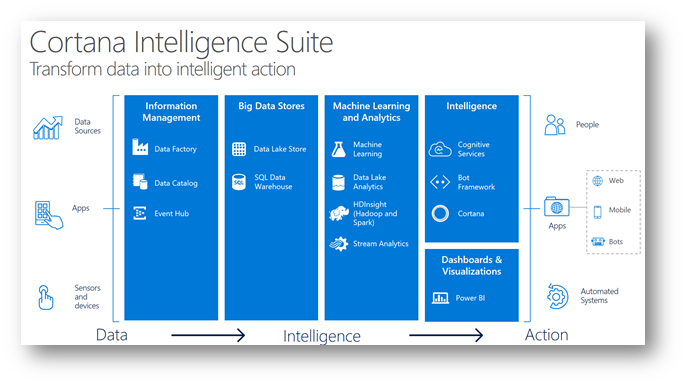
Task: Click the Cognitive Services cloud icon
Action: point(440,149)
